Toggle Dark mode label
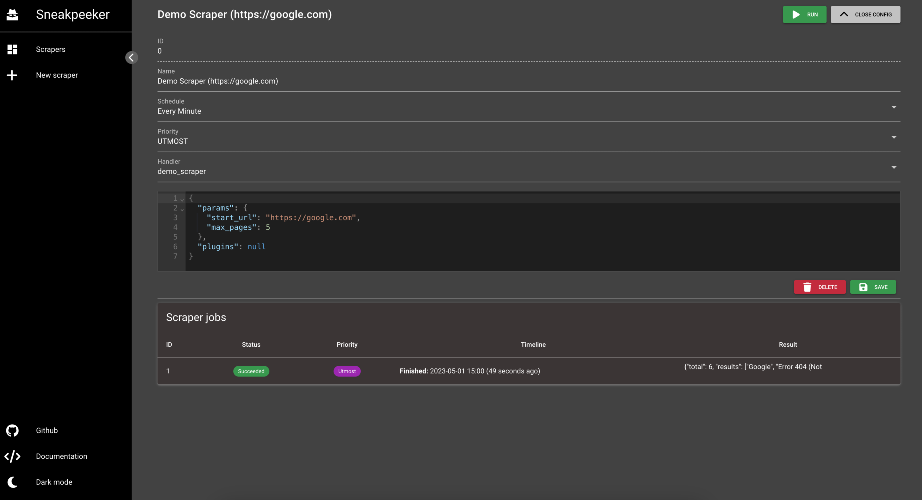 click(54, 482)
